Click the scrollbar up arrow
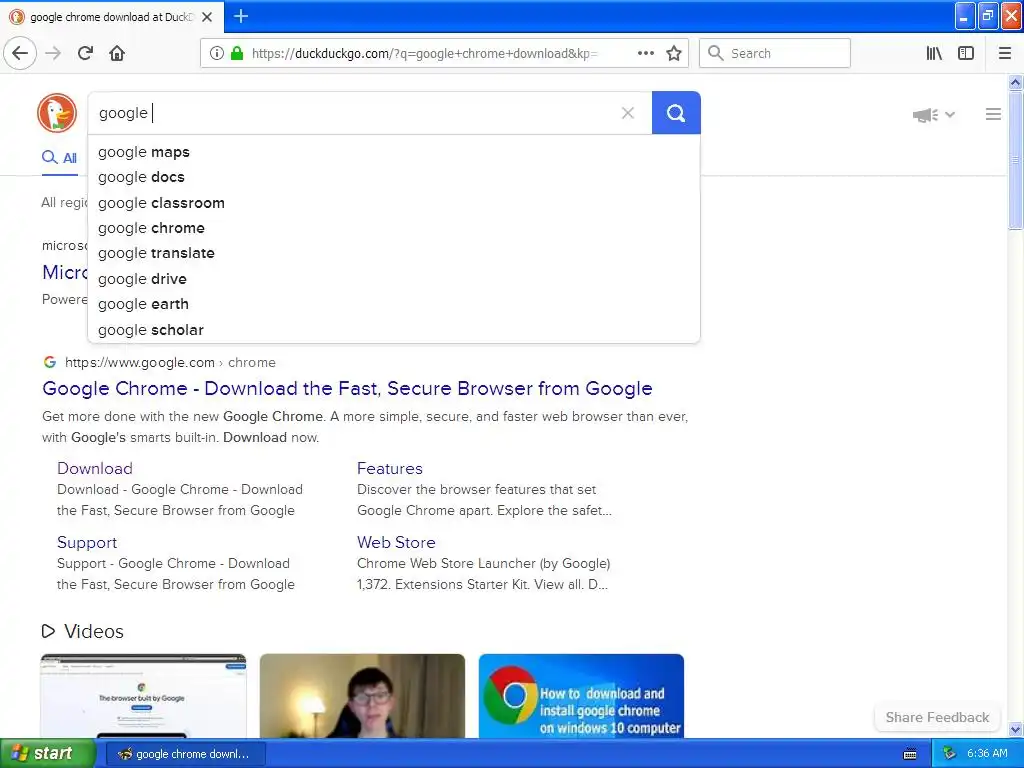The width and height of the screenshot is (1024, 768). pos(1015,82)
